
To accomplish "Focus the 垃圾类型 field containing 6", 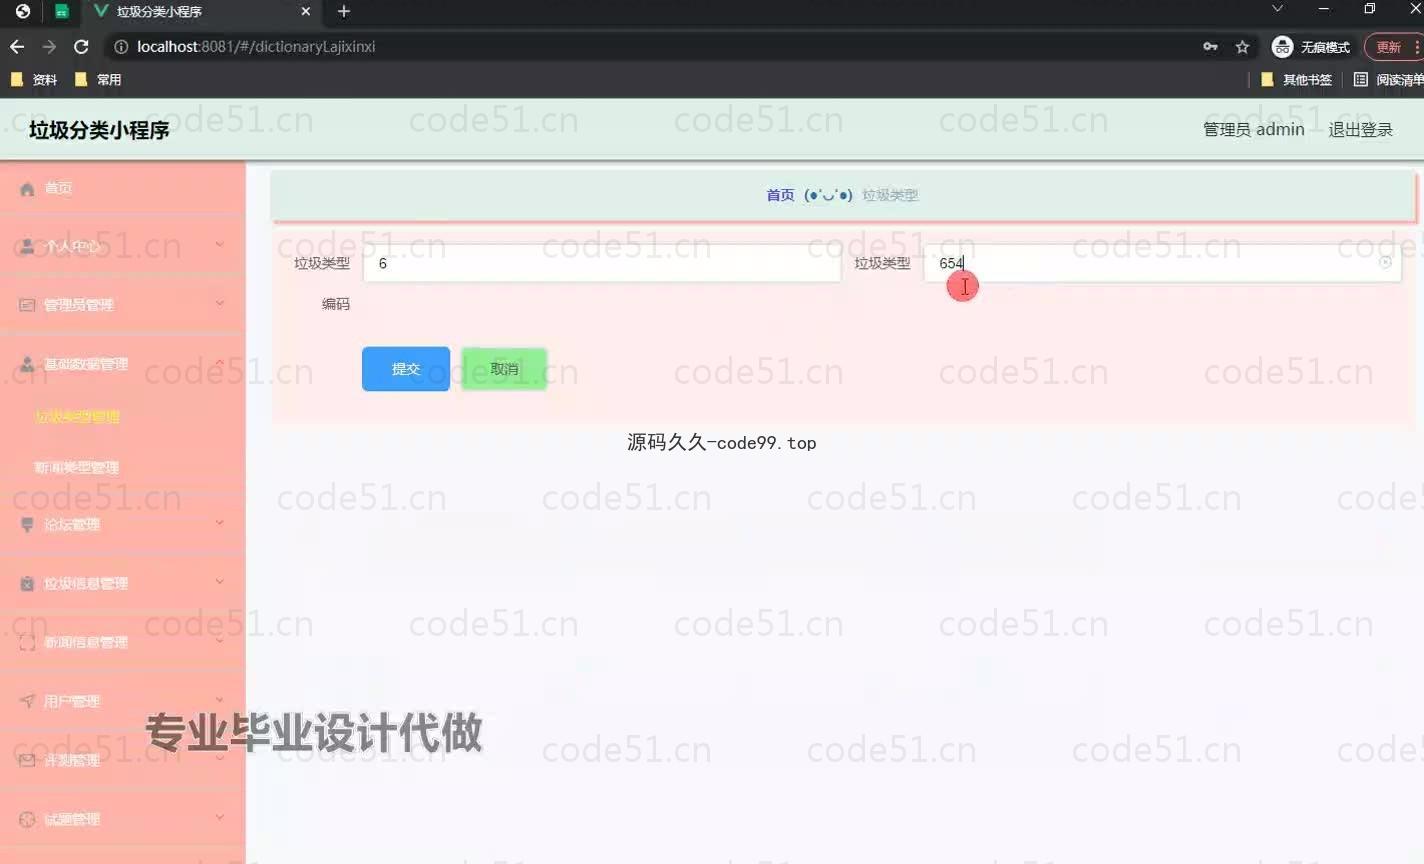I will (x=601, y=263).
